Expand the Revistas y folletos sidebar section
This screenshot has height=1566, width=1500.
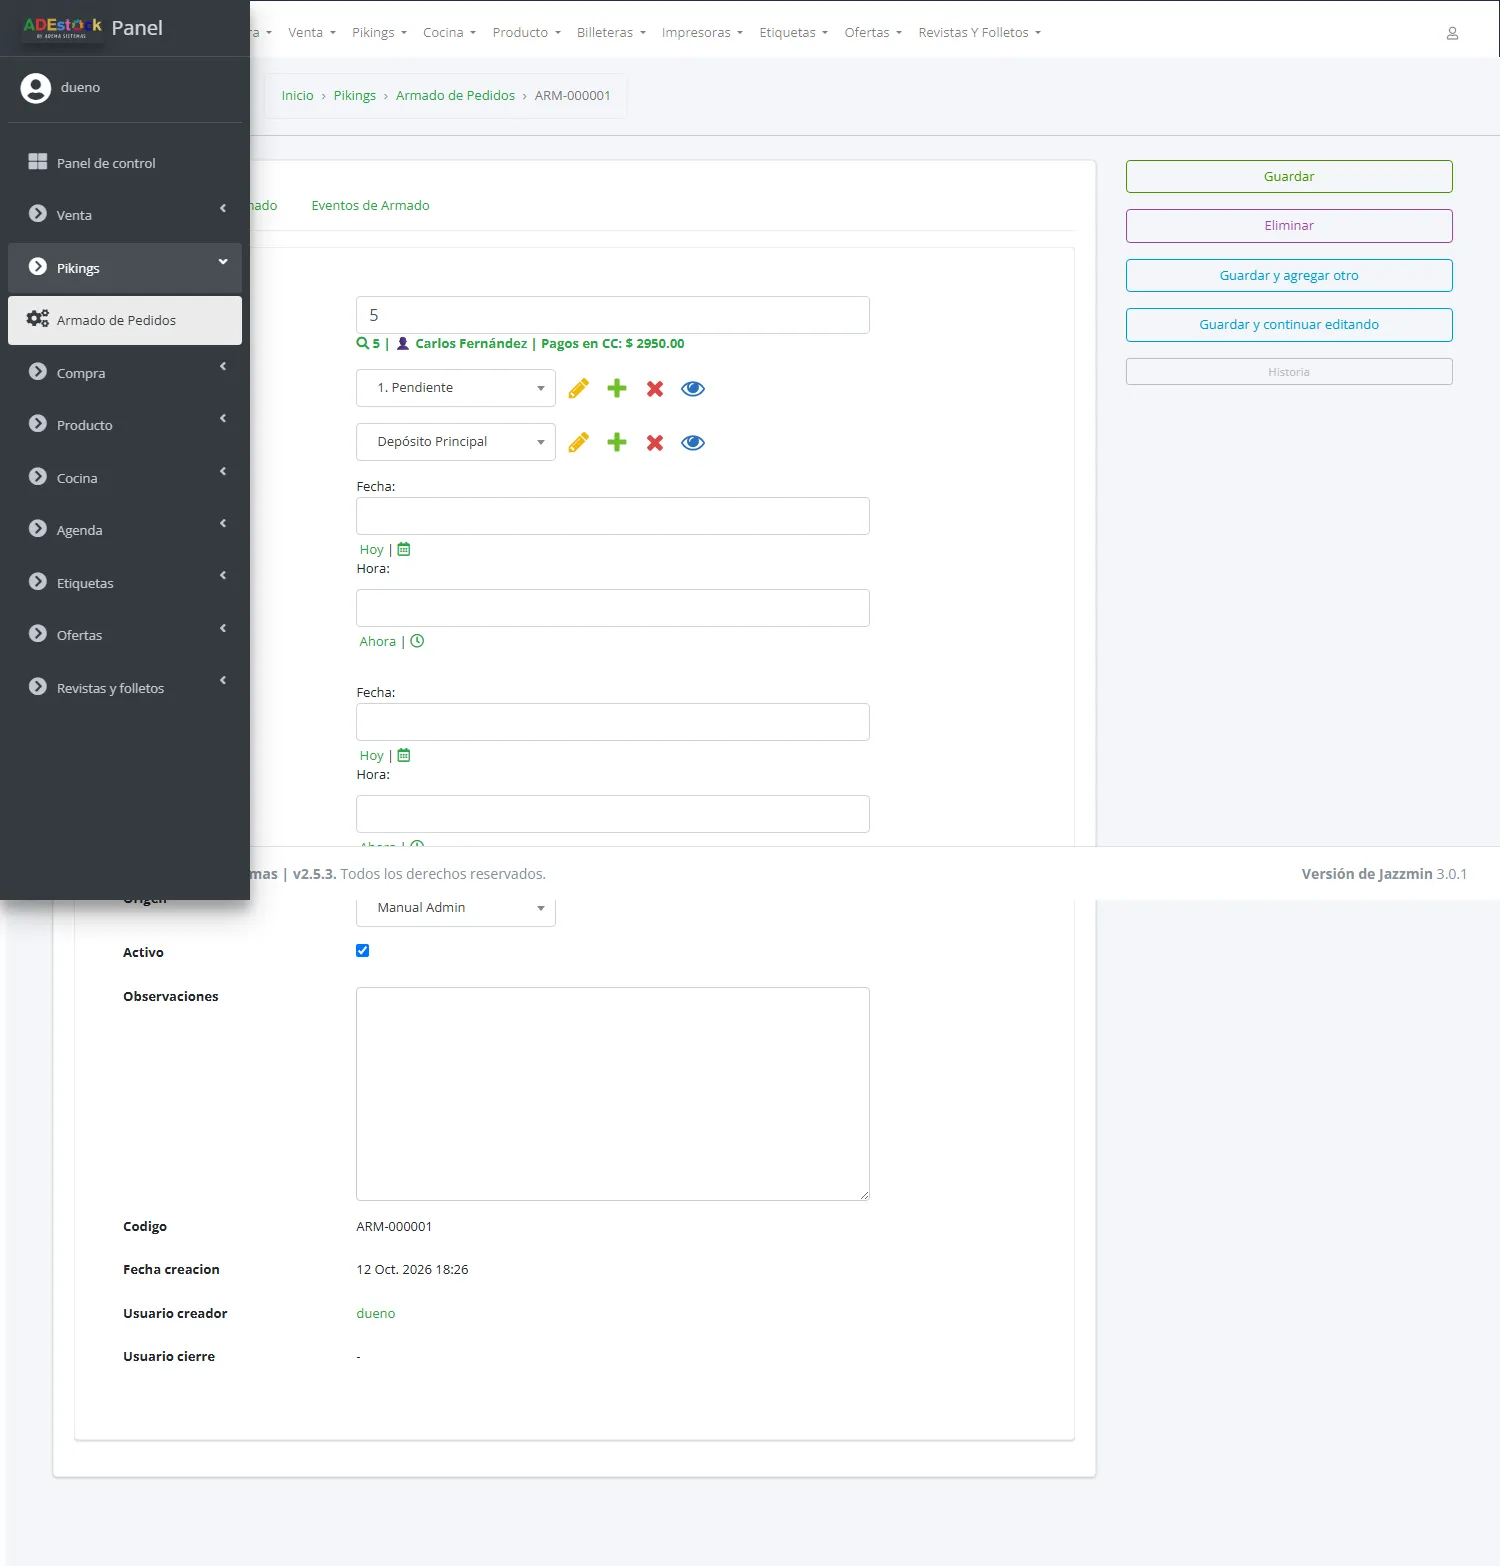(125, 687)
